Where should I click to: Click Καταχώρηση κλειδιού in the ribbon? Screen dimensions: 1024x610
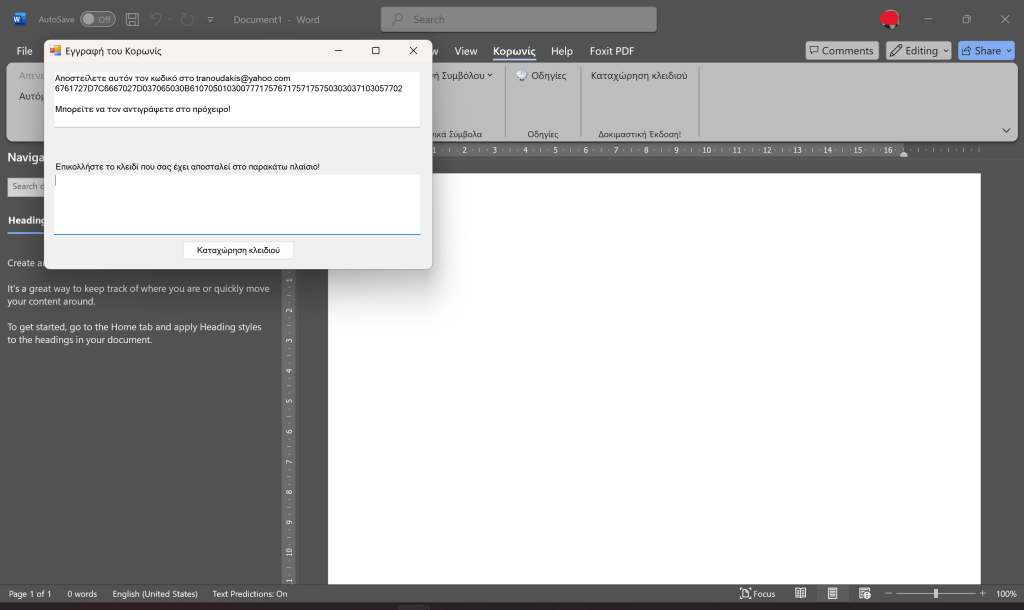[639, 76]
